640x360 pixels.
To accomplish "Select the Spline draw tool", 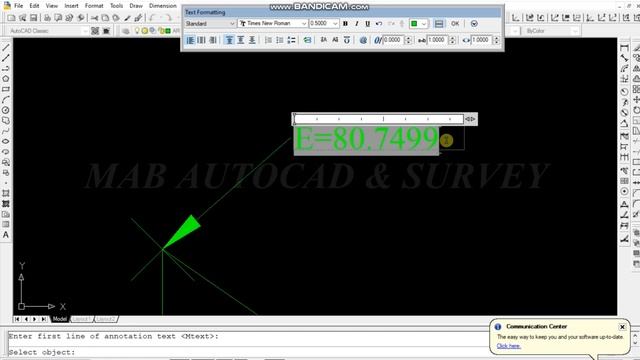I will 6,131.
